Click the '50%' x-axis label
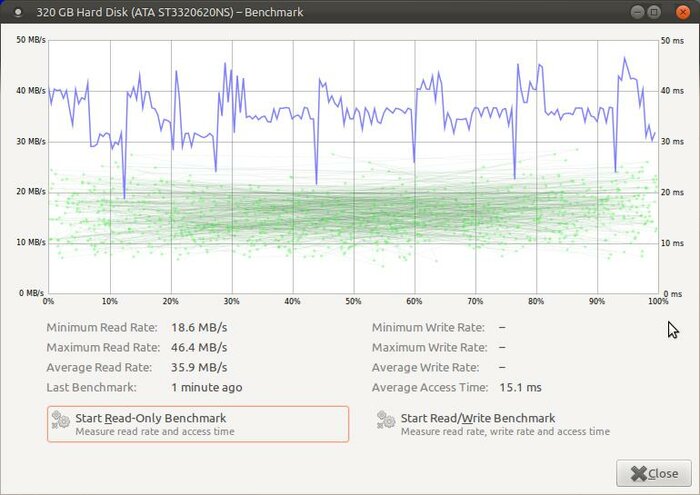The image size is (700, 495). click(353, 301)
